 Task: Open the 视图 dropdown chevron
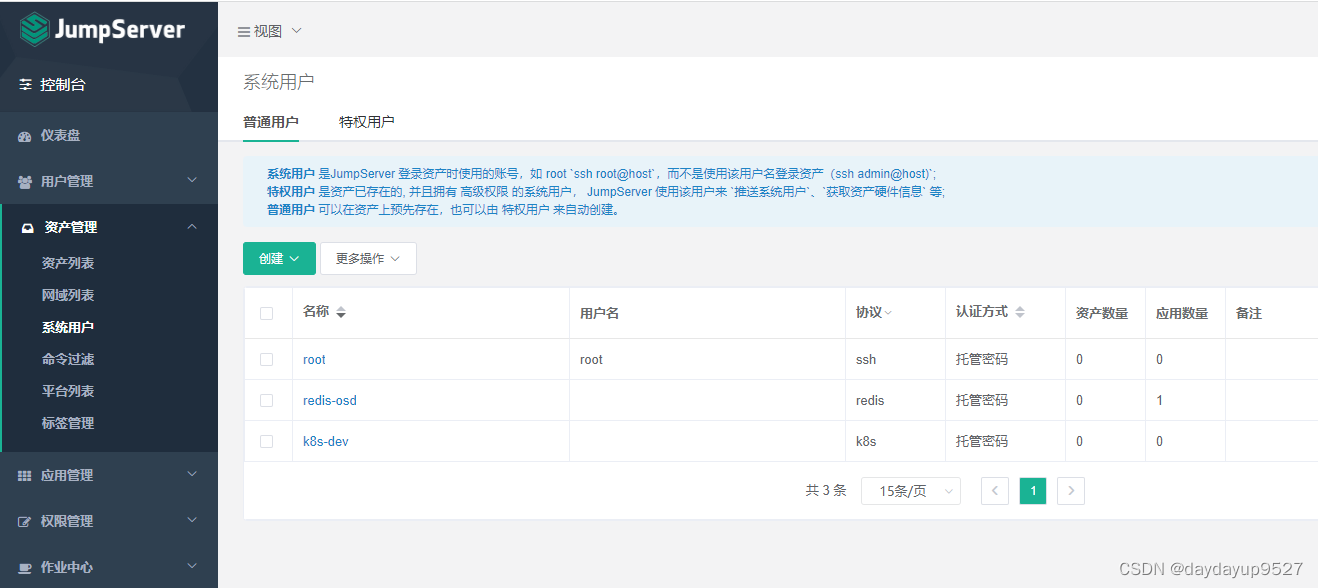click(296, 31)
